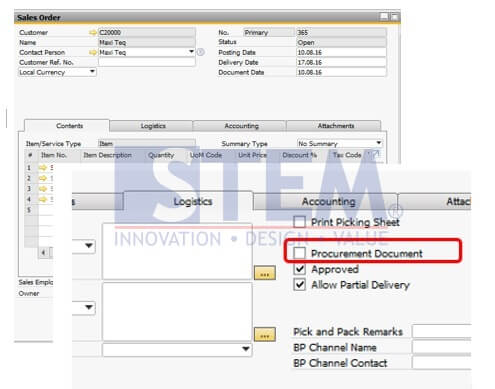Click the Delivery Date field
Viewport: 495px width, 389px height.
341,62
